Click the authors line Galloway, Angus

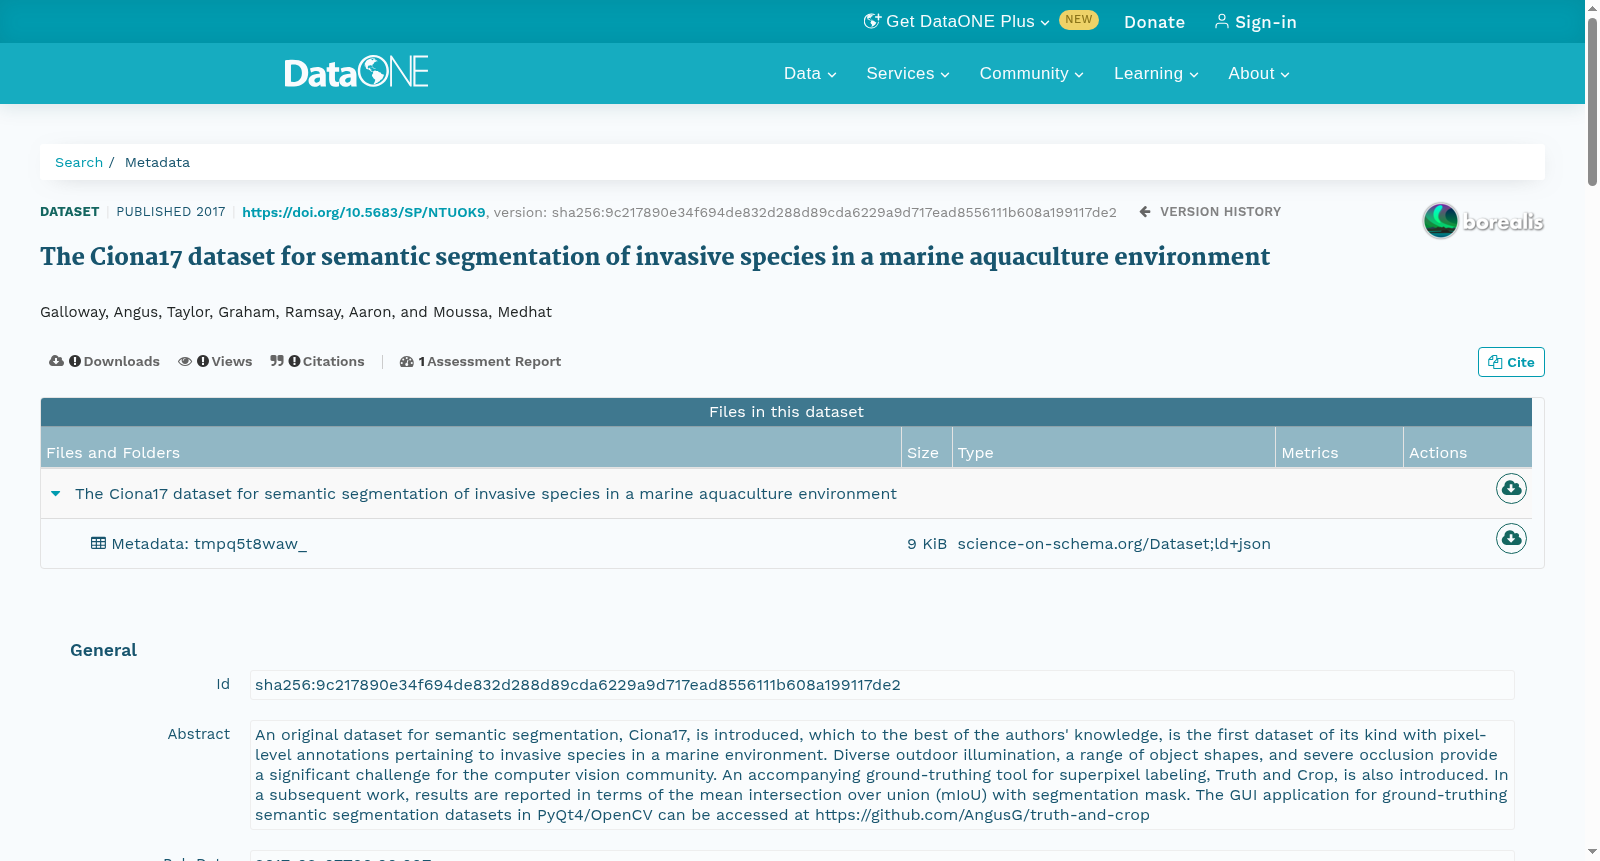296,312
